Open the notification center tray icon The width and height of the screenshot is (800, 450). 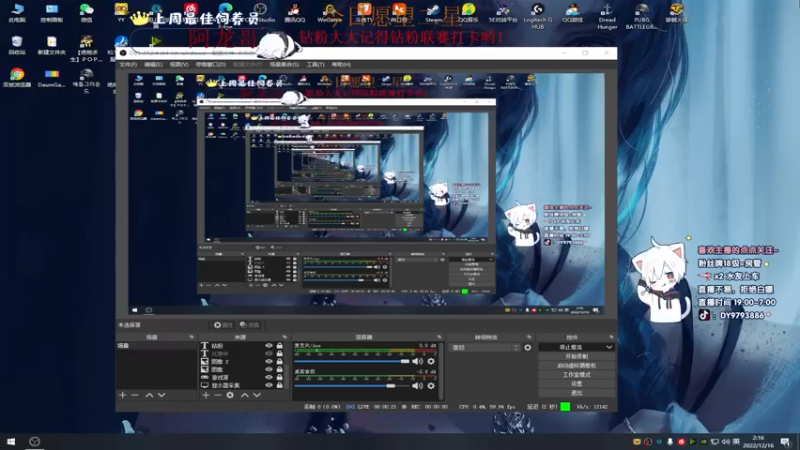[x=785, y=442]
